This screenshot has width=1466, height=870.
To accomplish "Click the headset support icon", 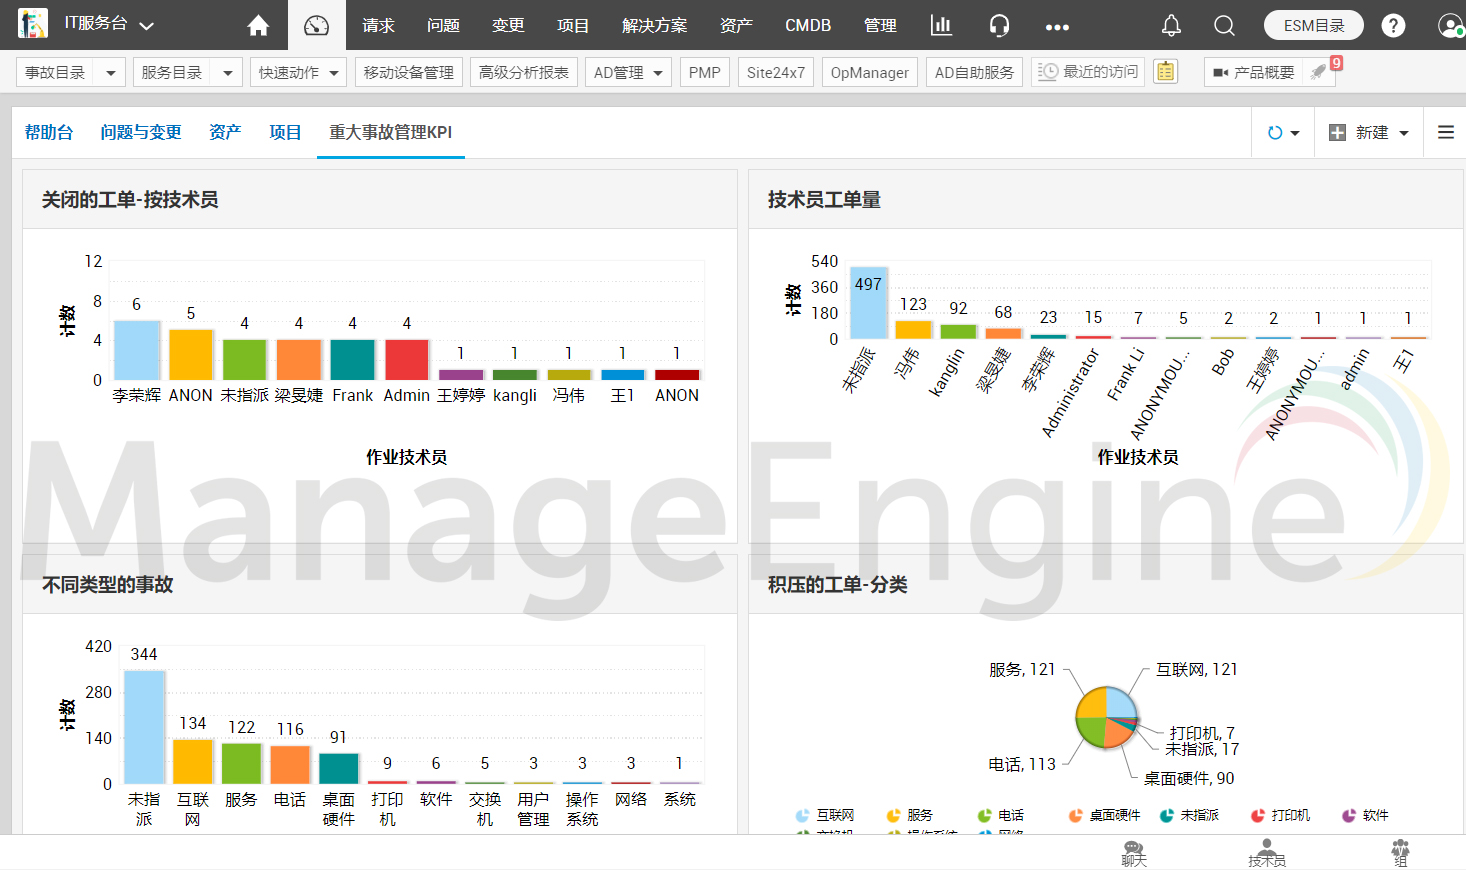I will 999,25.
